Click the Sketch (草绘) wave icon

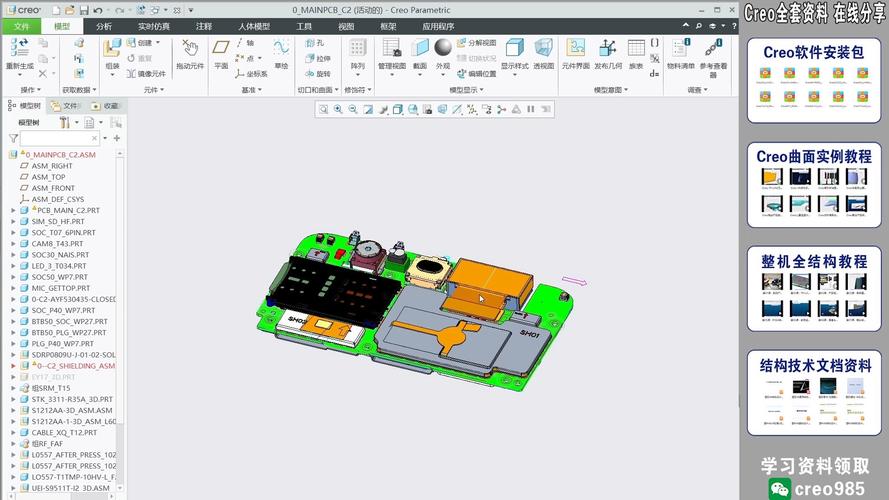[281, 48]
